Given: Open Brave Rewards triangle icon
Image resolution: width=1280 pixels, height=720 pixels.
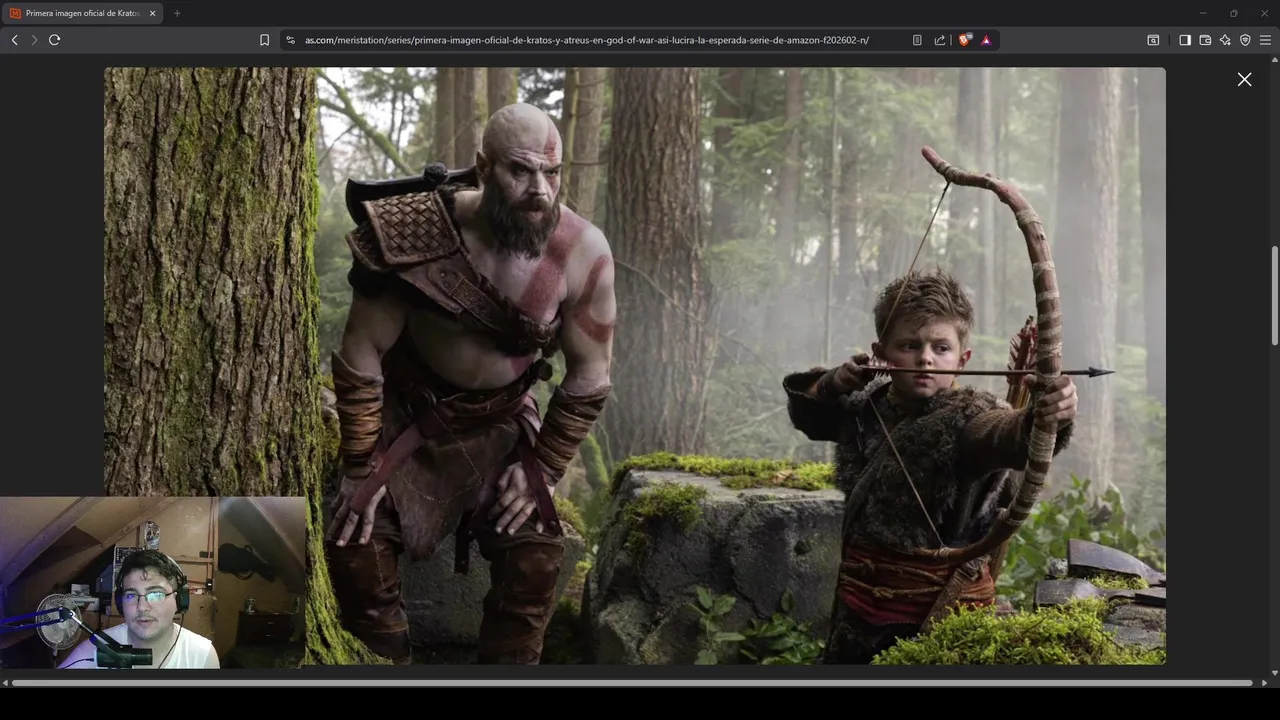Looking at the screenshot, I should (x=986, y=40).
